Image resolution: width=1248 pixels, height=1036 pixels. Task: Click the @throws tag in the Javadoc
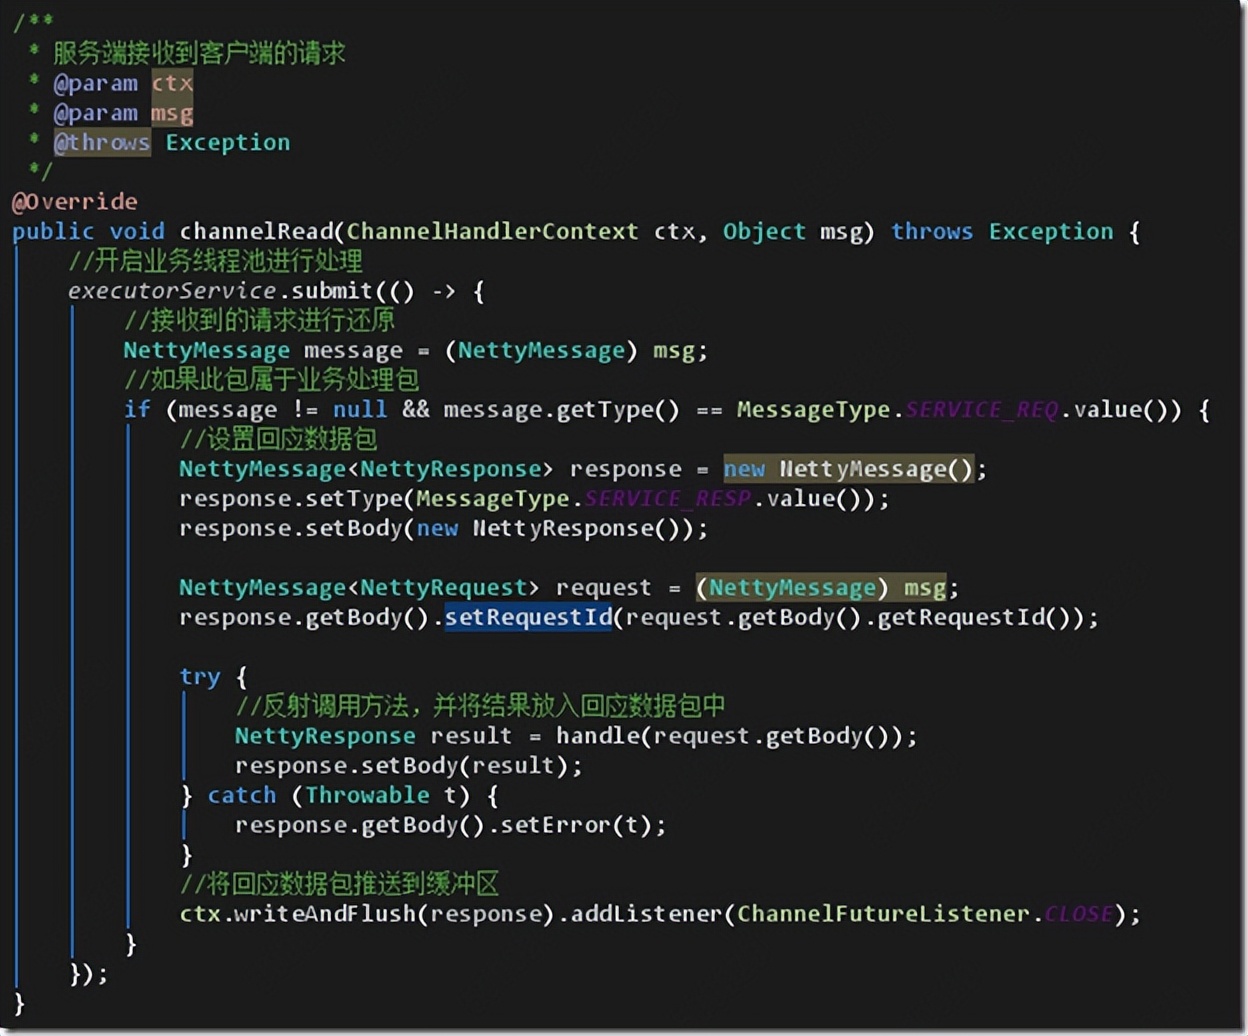click(102, 142)
